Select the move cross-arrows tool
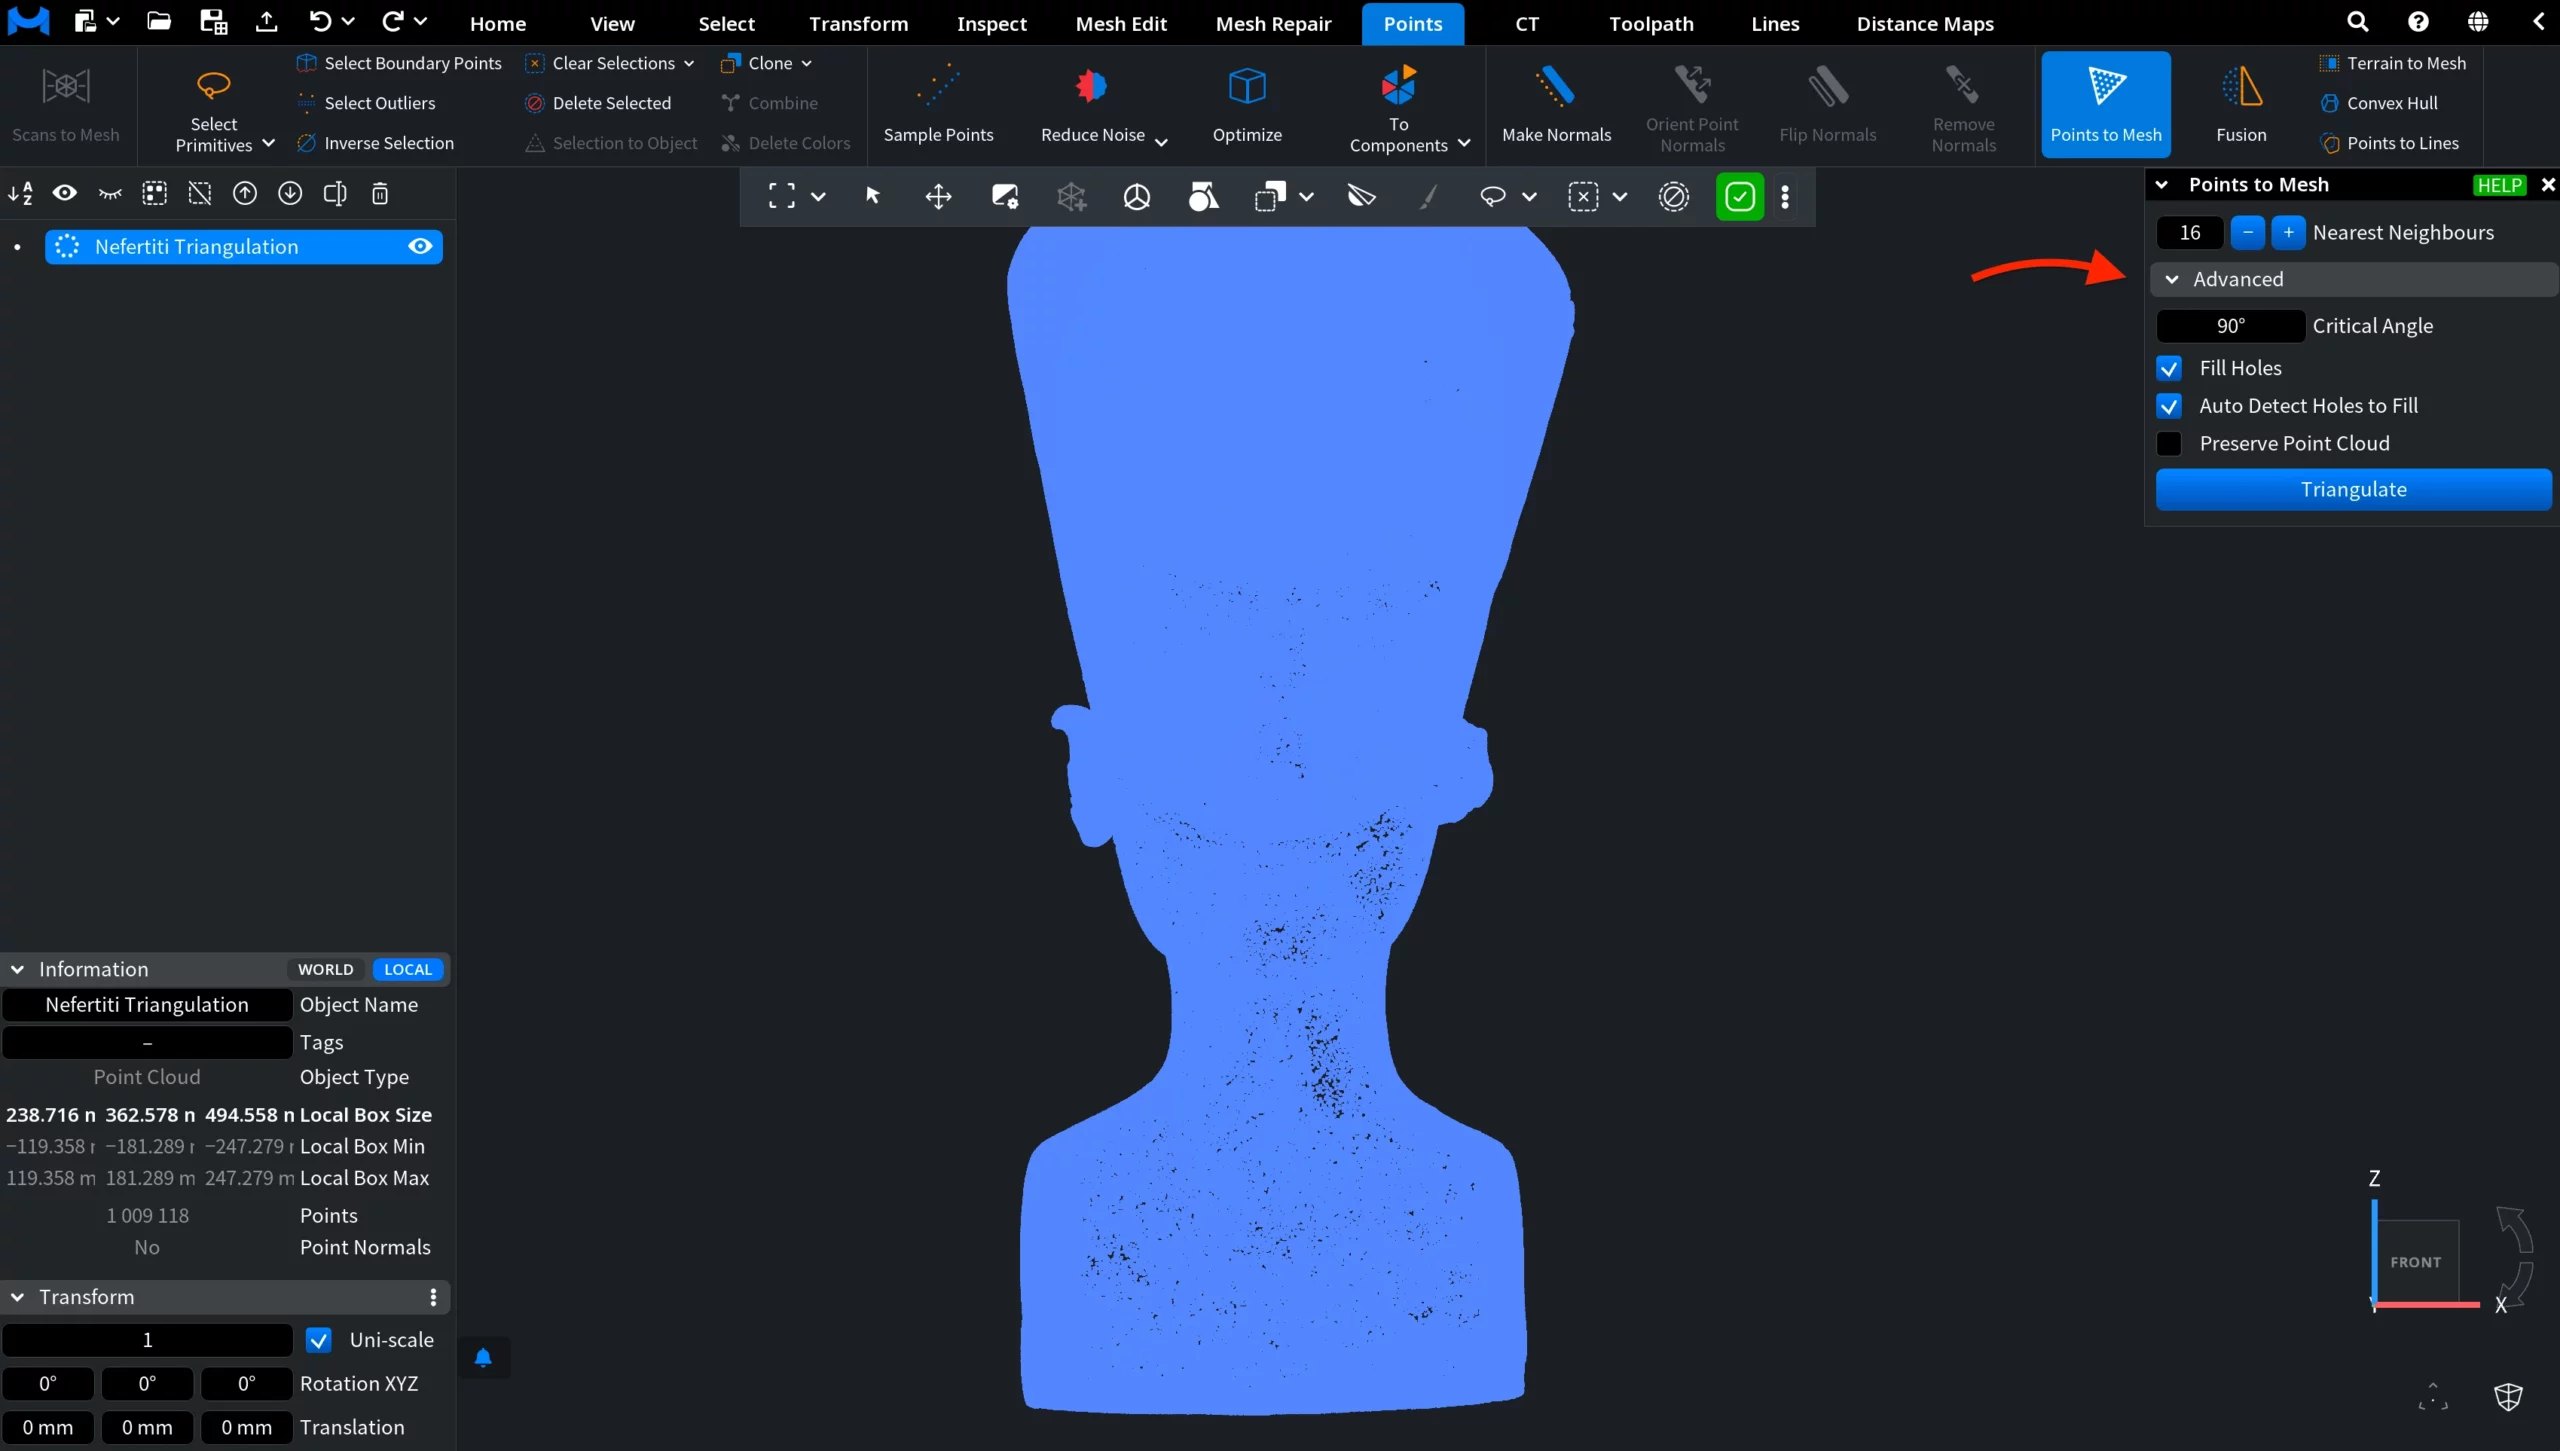Screen dimensions: 2560x1451 click(938, 196)
